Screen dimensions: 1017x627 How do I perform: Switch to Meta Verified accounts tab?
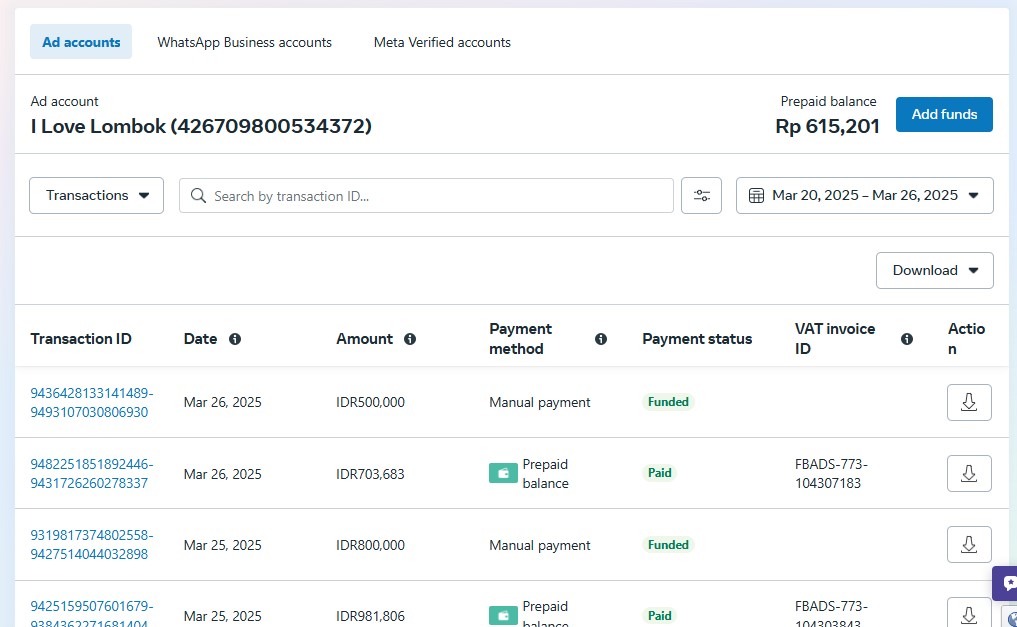(442, 42)
